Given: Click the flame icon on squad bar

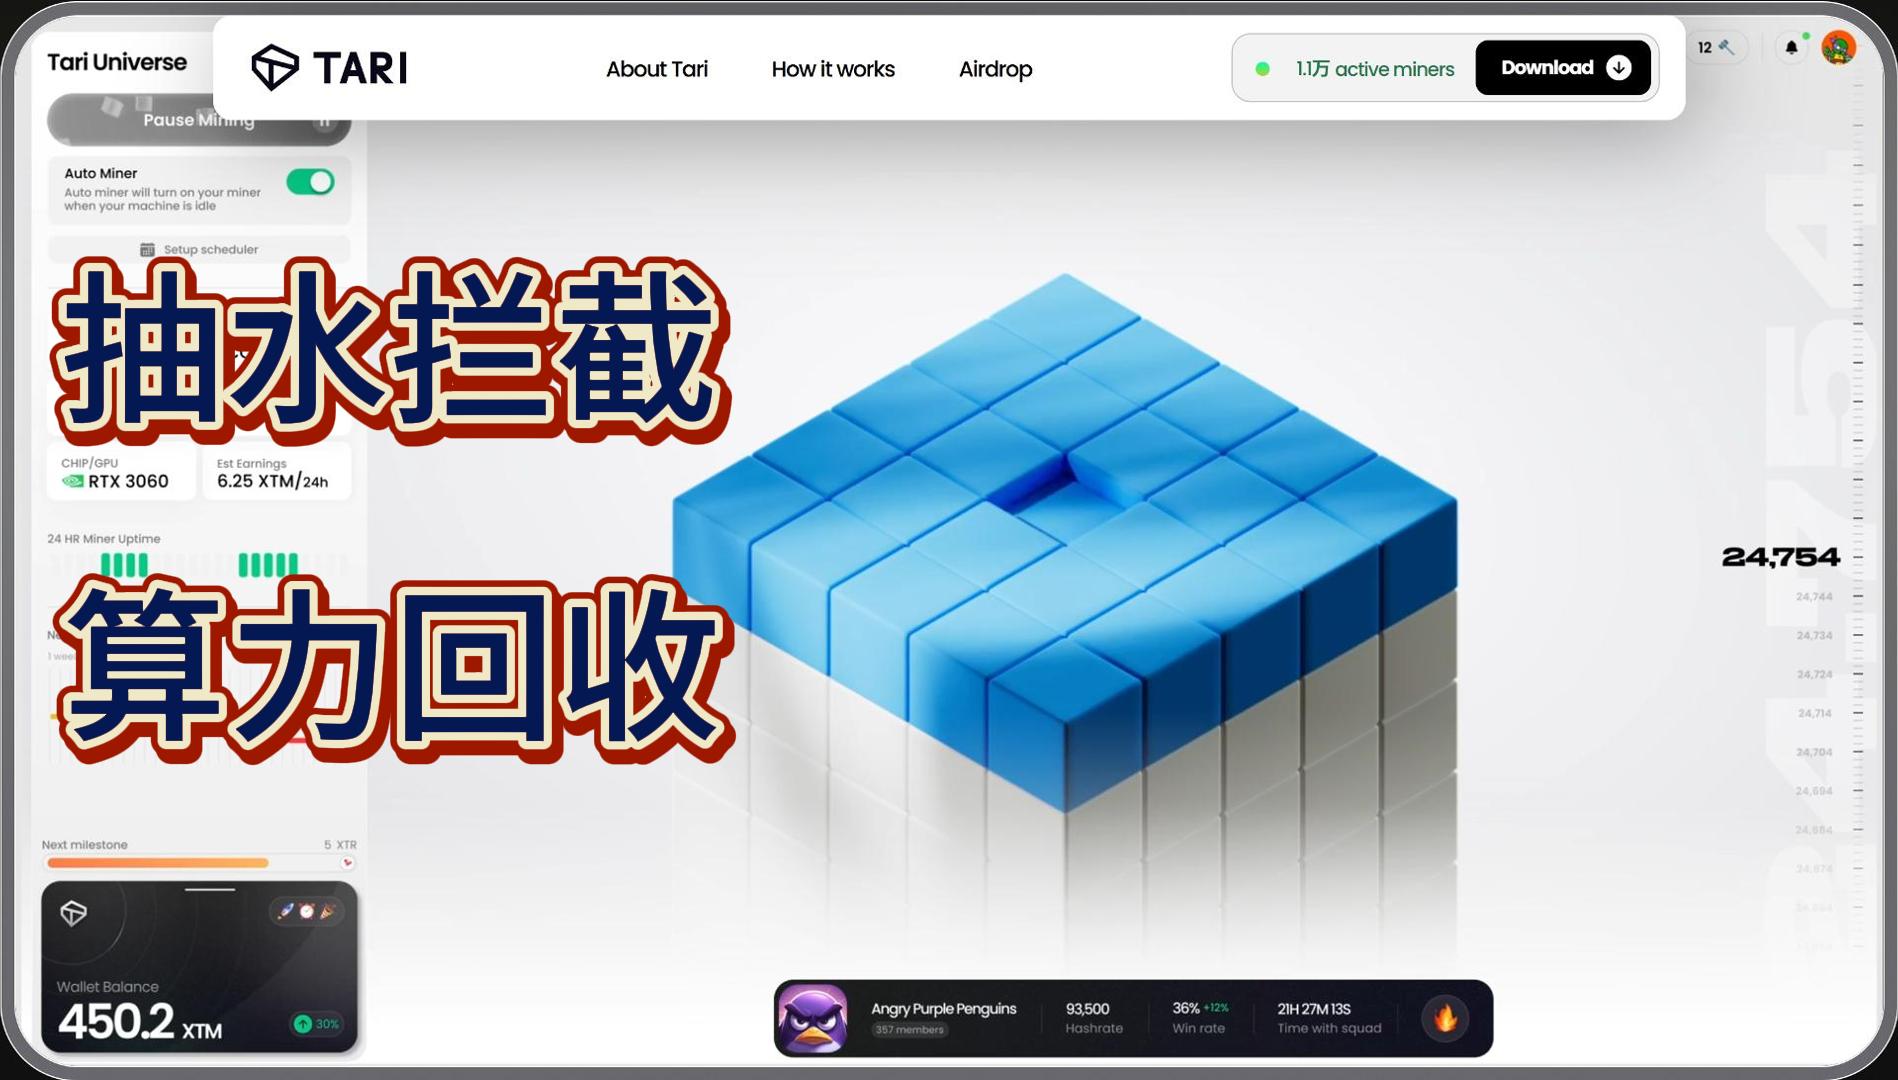Looking at the screenshot, I should tap(1446, 1018).
